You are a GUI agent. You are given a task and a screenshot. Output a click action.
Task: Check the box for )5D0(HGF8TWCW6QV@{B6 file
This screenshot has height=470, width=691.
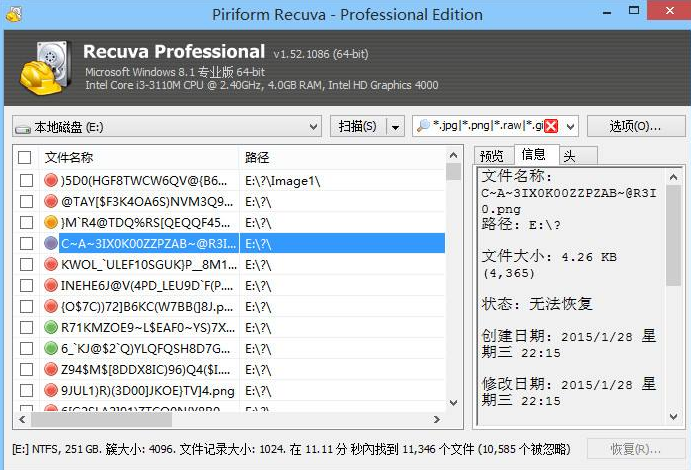pos(26,180)
